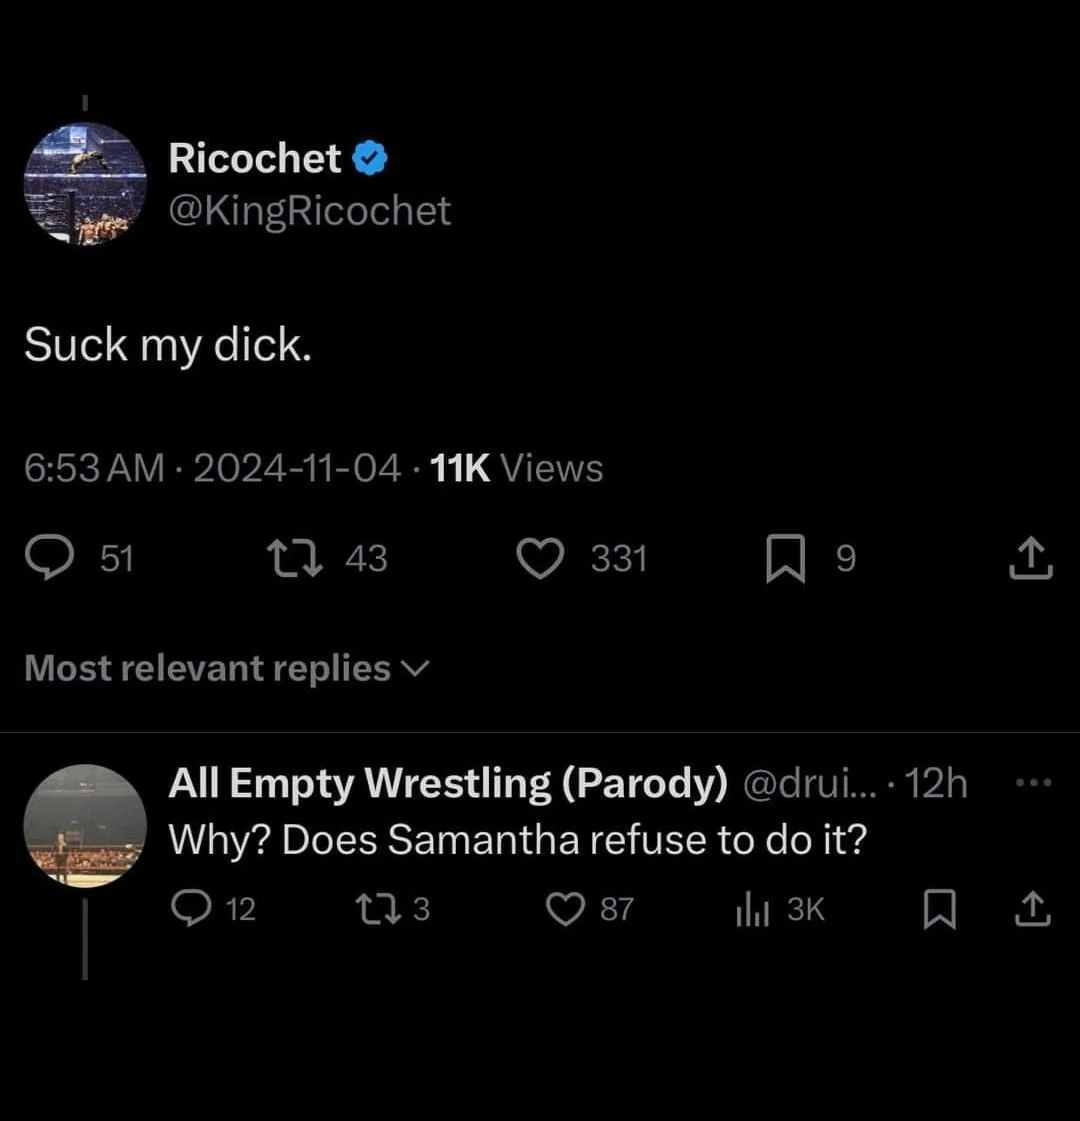The image size is (1080, 1121).
Task: Open the three-dot menu on the reply
Action: [1034, 783]
